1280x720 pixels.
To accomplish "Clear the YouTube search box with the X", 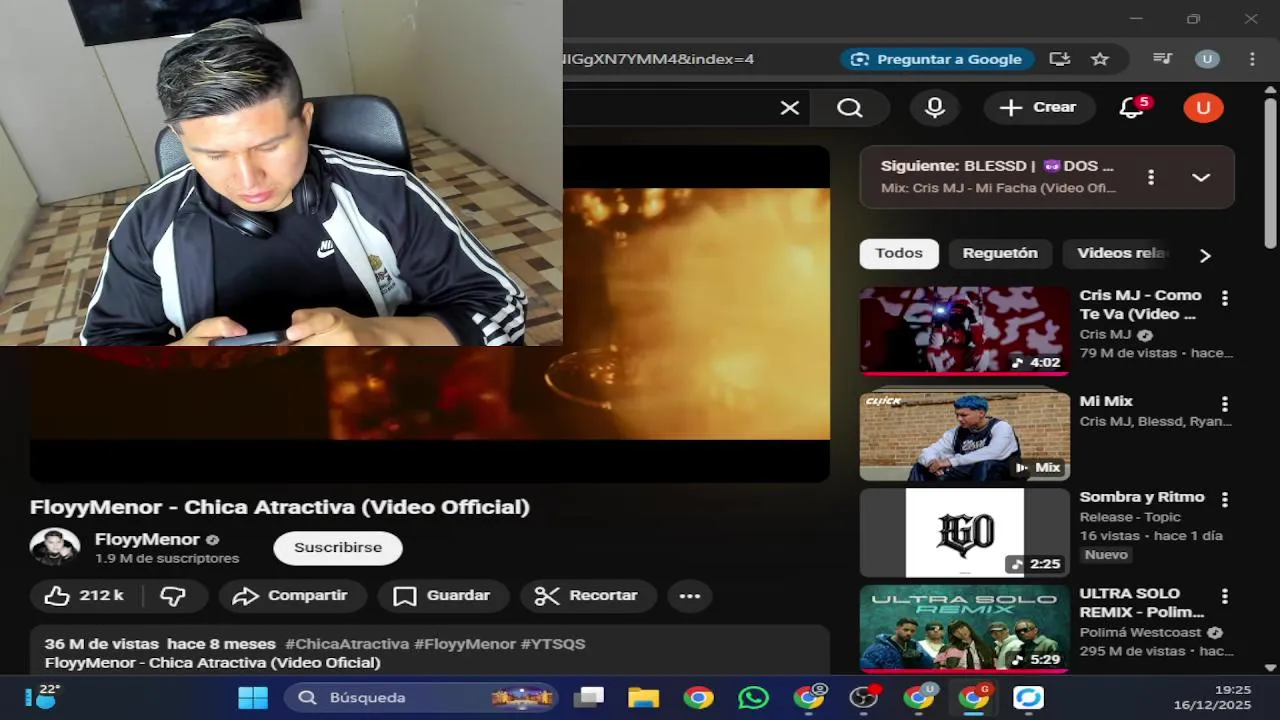I will (x=790, y=108).
